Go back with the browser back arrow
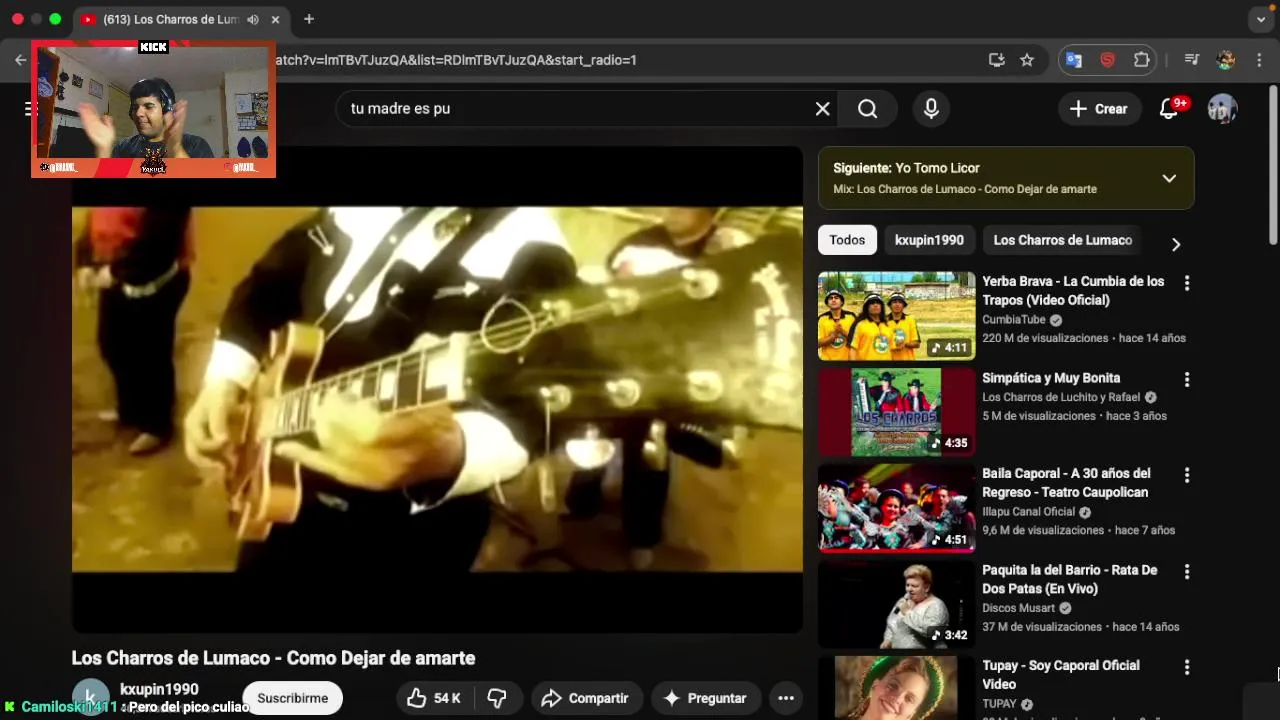Screen dimensions: 1280x720 (21, 60)
